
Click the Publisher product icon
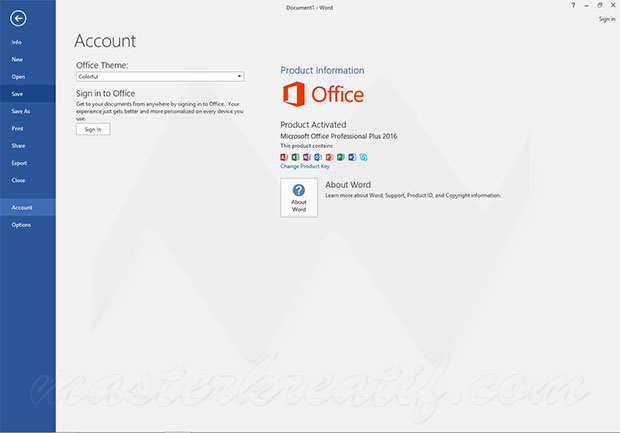click(340, 157)
